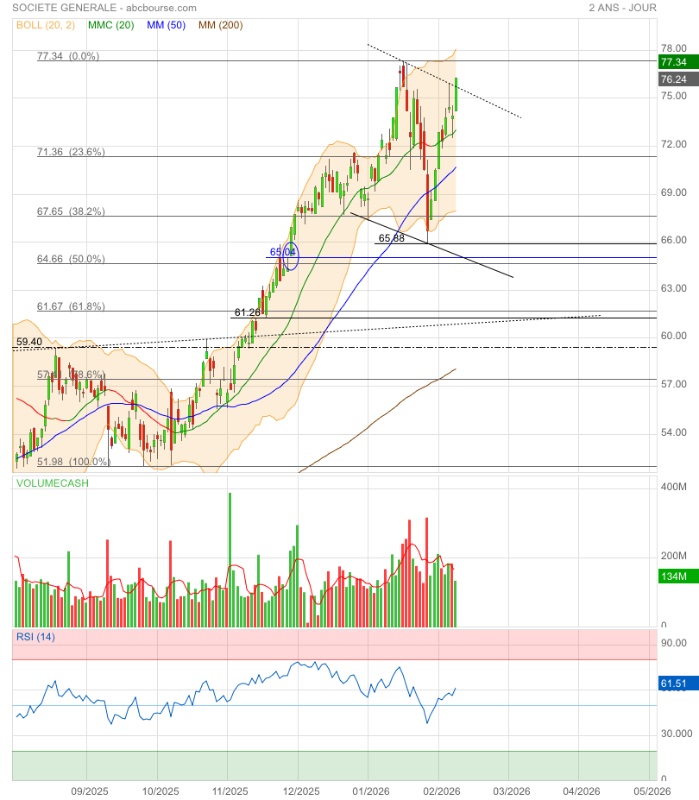Viewport: 699px width, 800px height.
Task: Click the 61.26 support level label
Action: click(247, 312)
